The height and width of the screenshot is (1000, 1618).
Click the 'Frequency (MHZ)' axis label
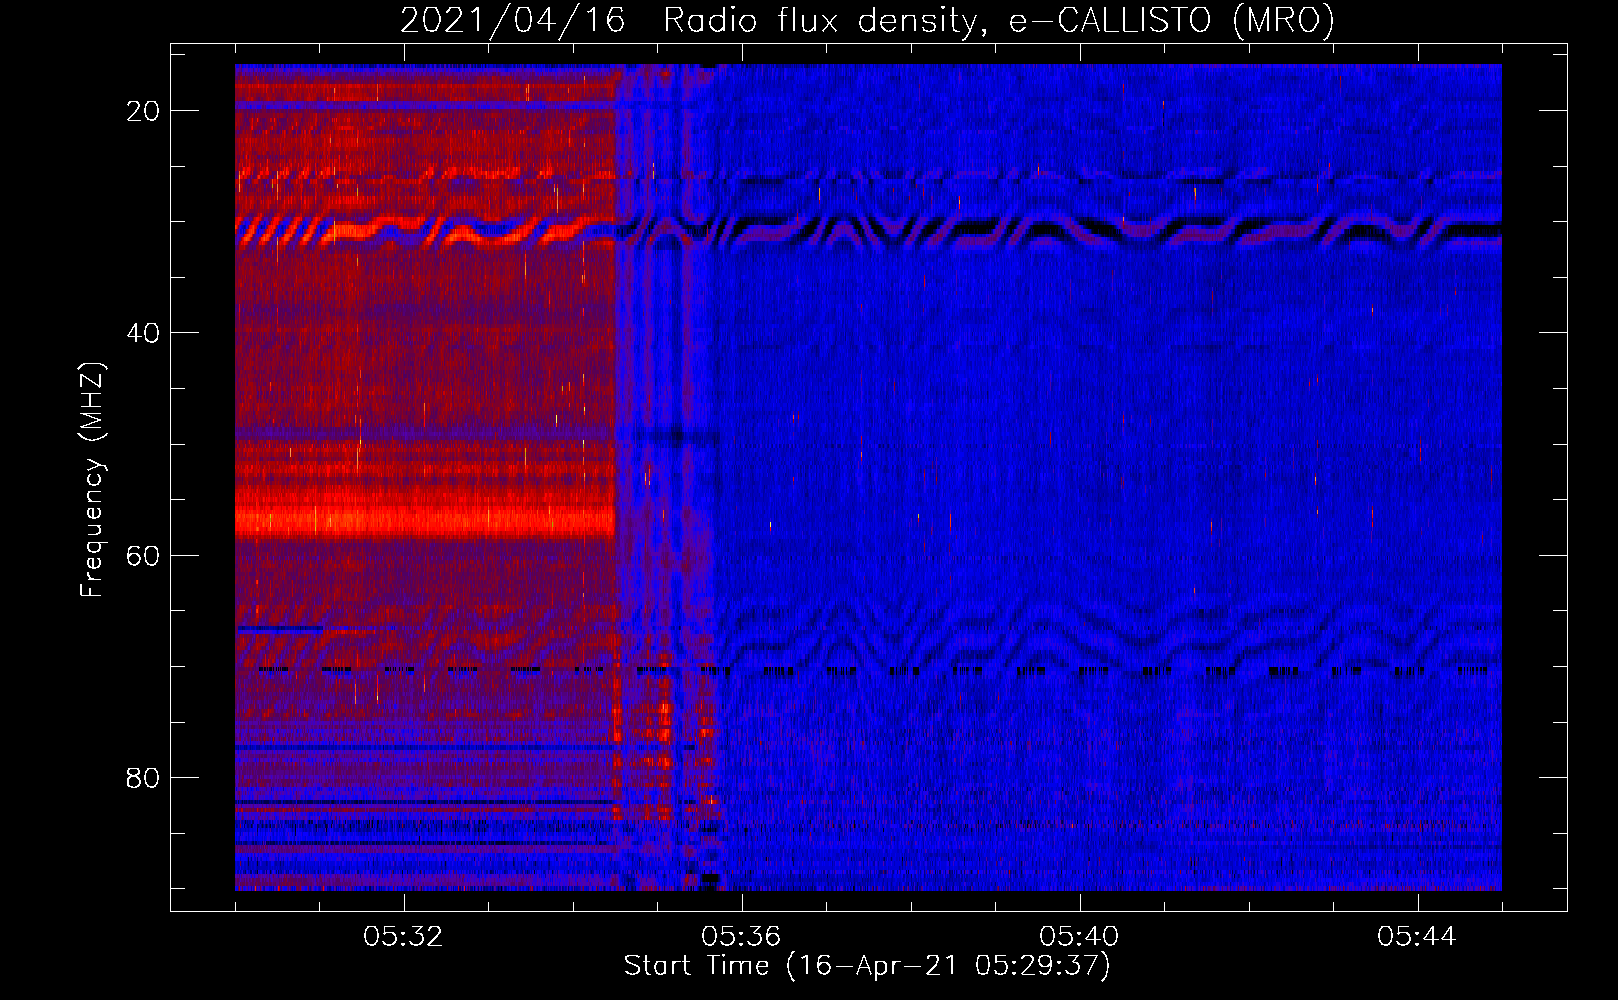click(x=92, y=480)
